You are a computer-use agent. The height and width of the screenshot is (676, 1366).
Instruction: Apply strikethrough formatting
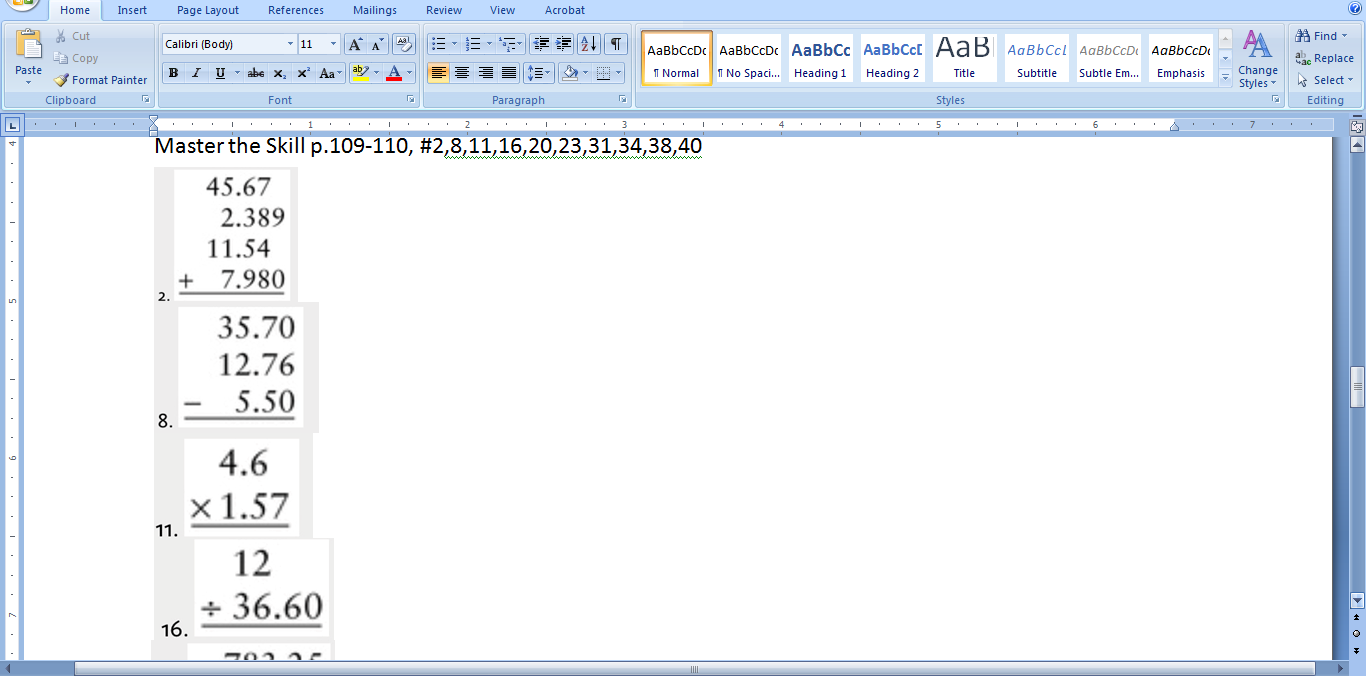point(256,74)
